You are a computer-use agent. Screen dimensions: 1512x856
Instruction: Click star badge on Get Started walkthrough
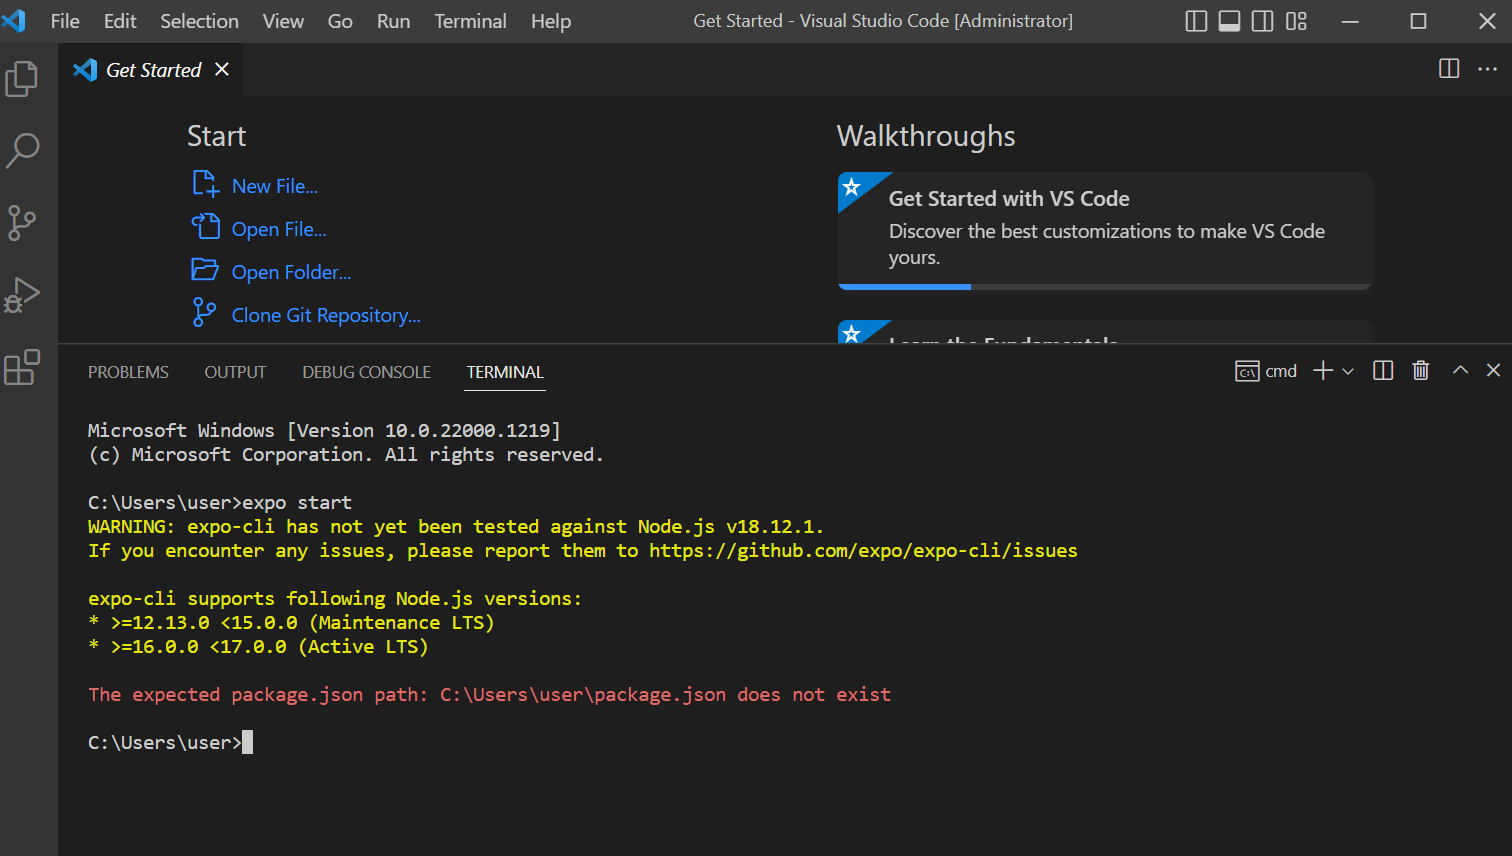pos(852,187)
